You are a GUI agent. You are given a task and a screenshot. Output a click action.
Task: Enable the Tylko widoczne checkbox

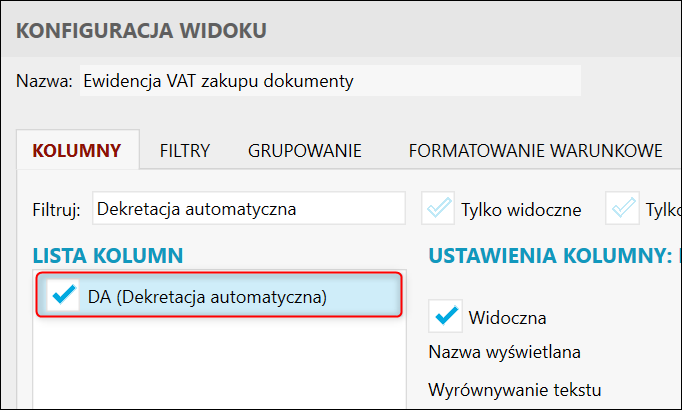point(439,209)
